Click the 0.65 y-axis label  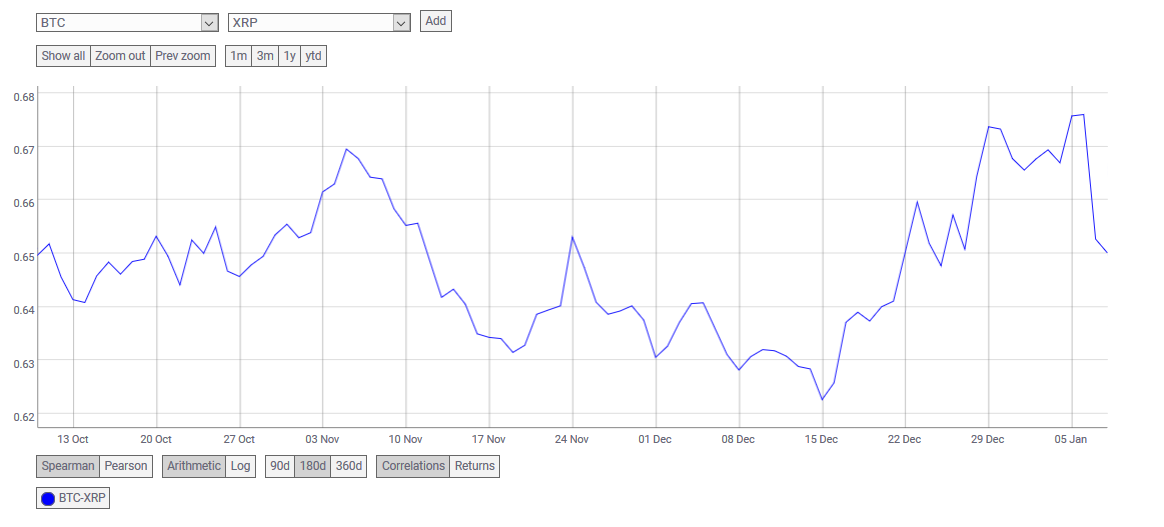(23, 257)
